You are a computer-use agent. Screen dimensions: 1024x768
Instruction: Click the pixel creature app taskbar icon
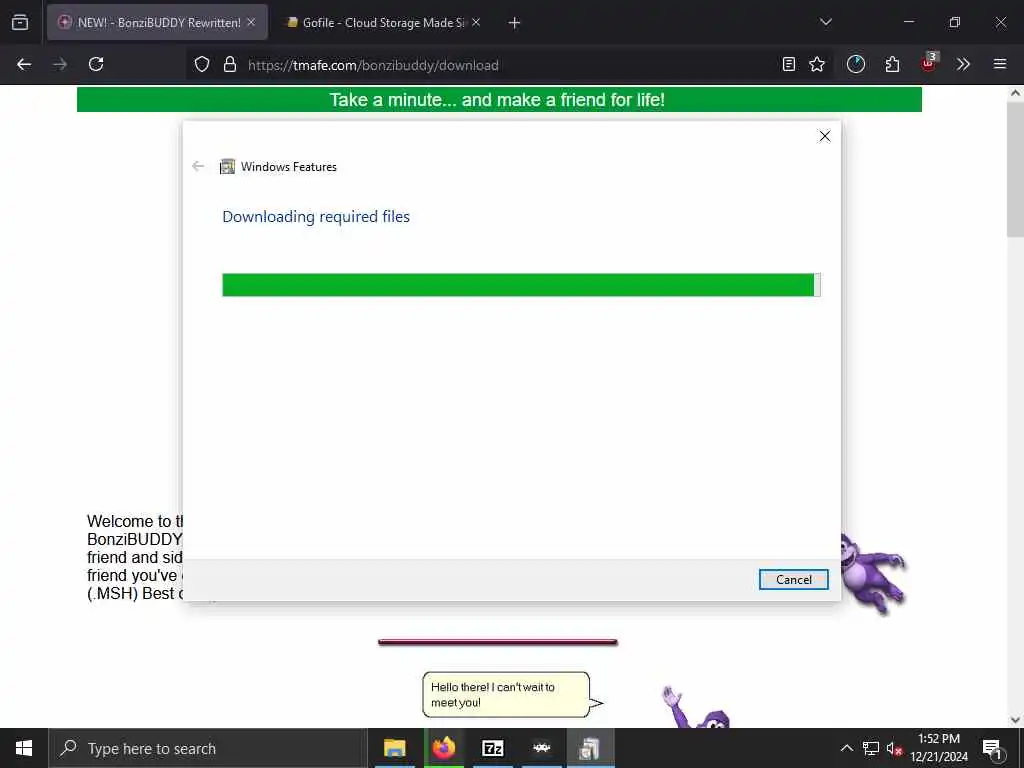coord(541,748)
